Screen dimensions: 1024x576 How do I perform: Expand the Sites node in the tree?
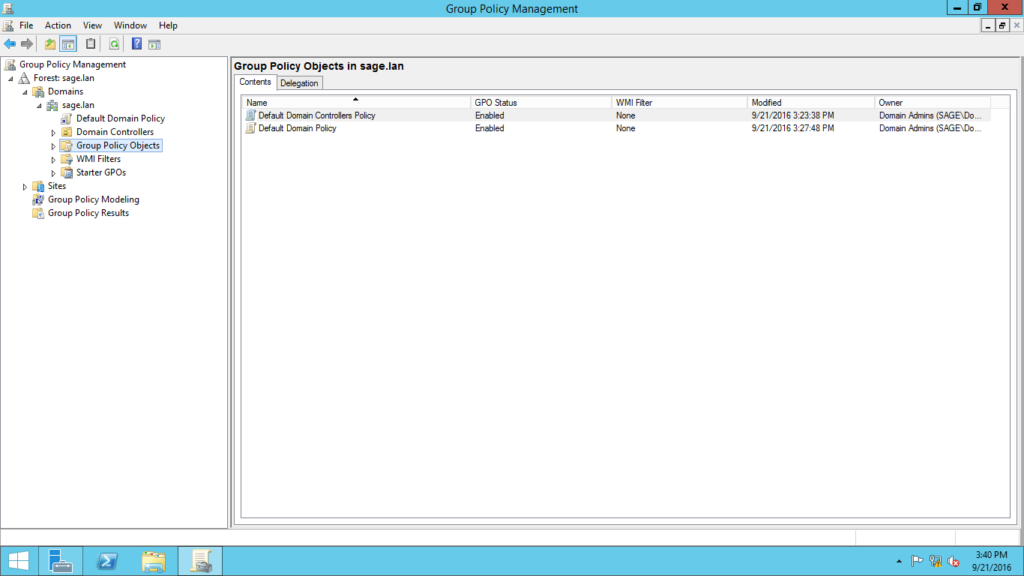pyautogui.click(x=25, y=186)
